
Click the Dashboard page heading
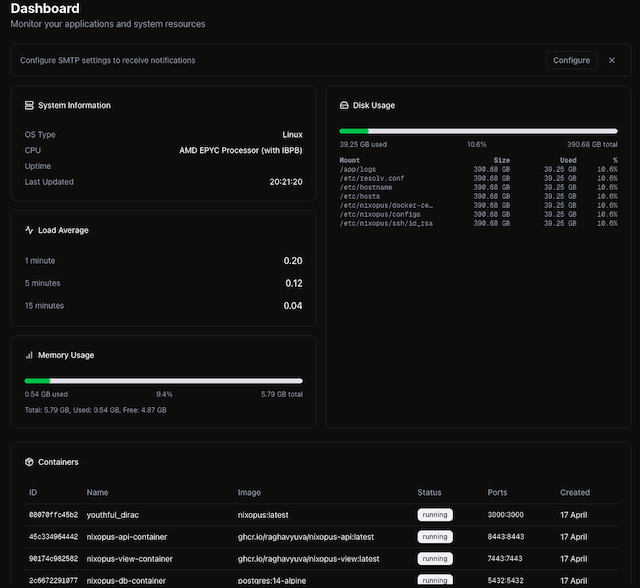click(45, 9)
